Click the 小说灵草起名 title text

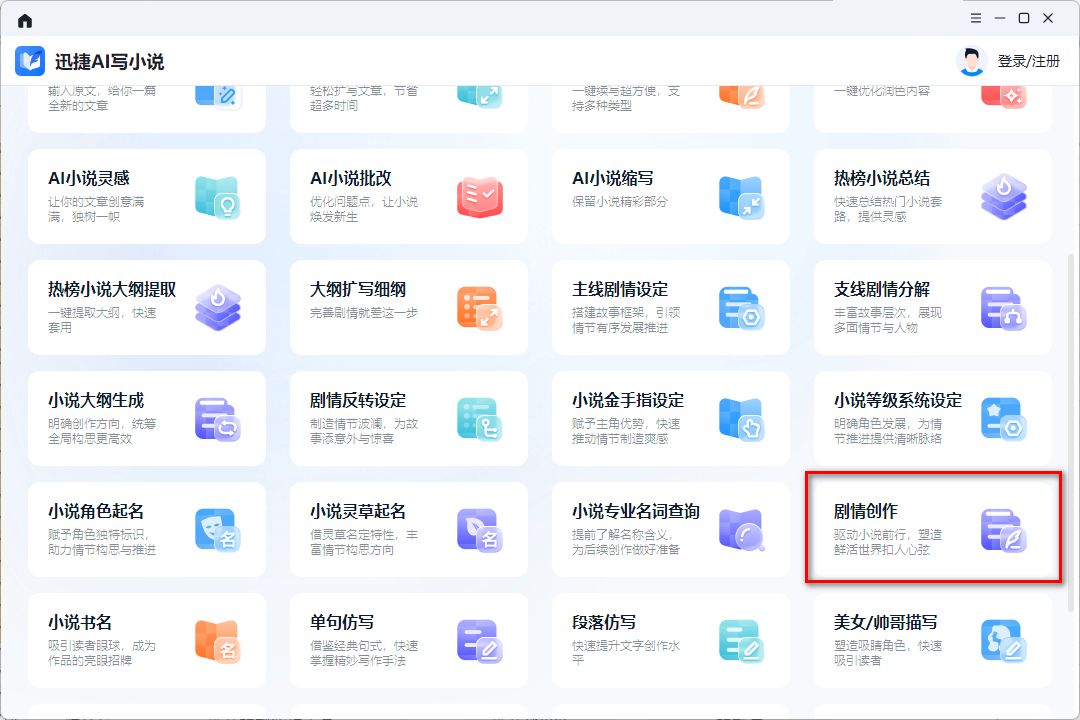click(357, 511)
